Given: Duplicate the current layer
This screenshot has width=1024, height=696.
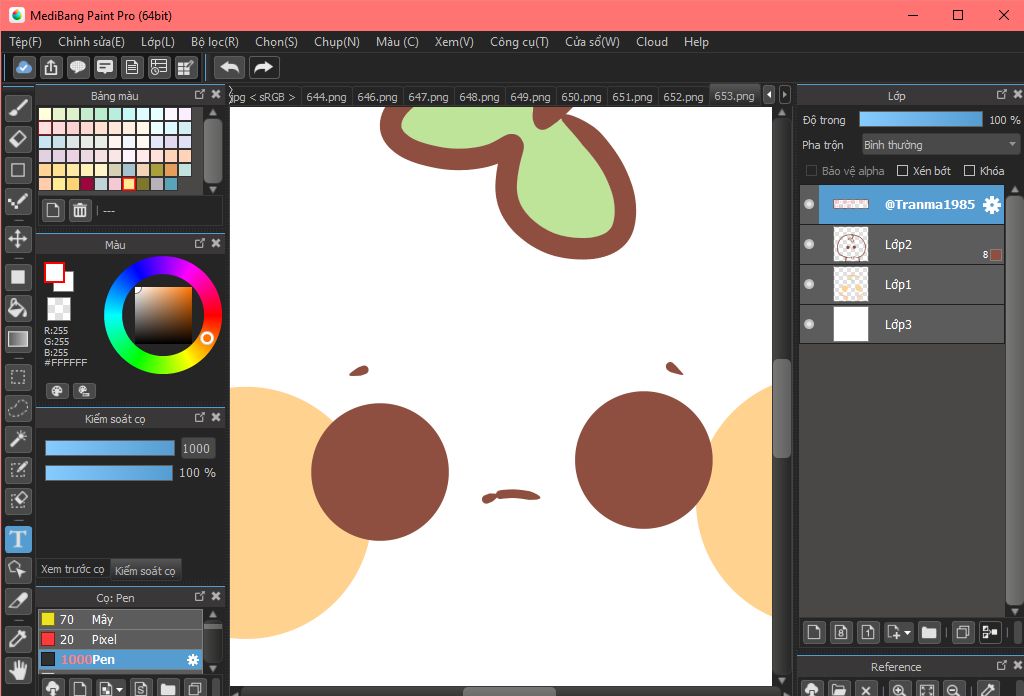Looking at the screenshot, I should [962, 632].
